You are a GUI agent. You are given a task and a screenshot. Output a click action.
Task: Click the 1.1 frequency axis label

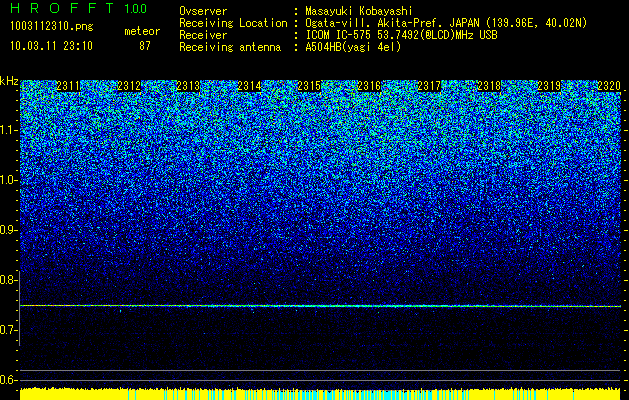pyautogui.click(x=8, y=130)
